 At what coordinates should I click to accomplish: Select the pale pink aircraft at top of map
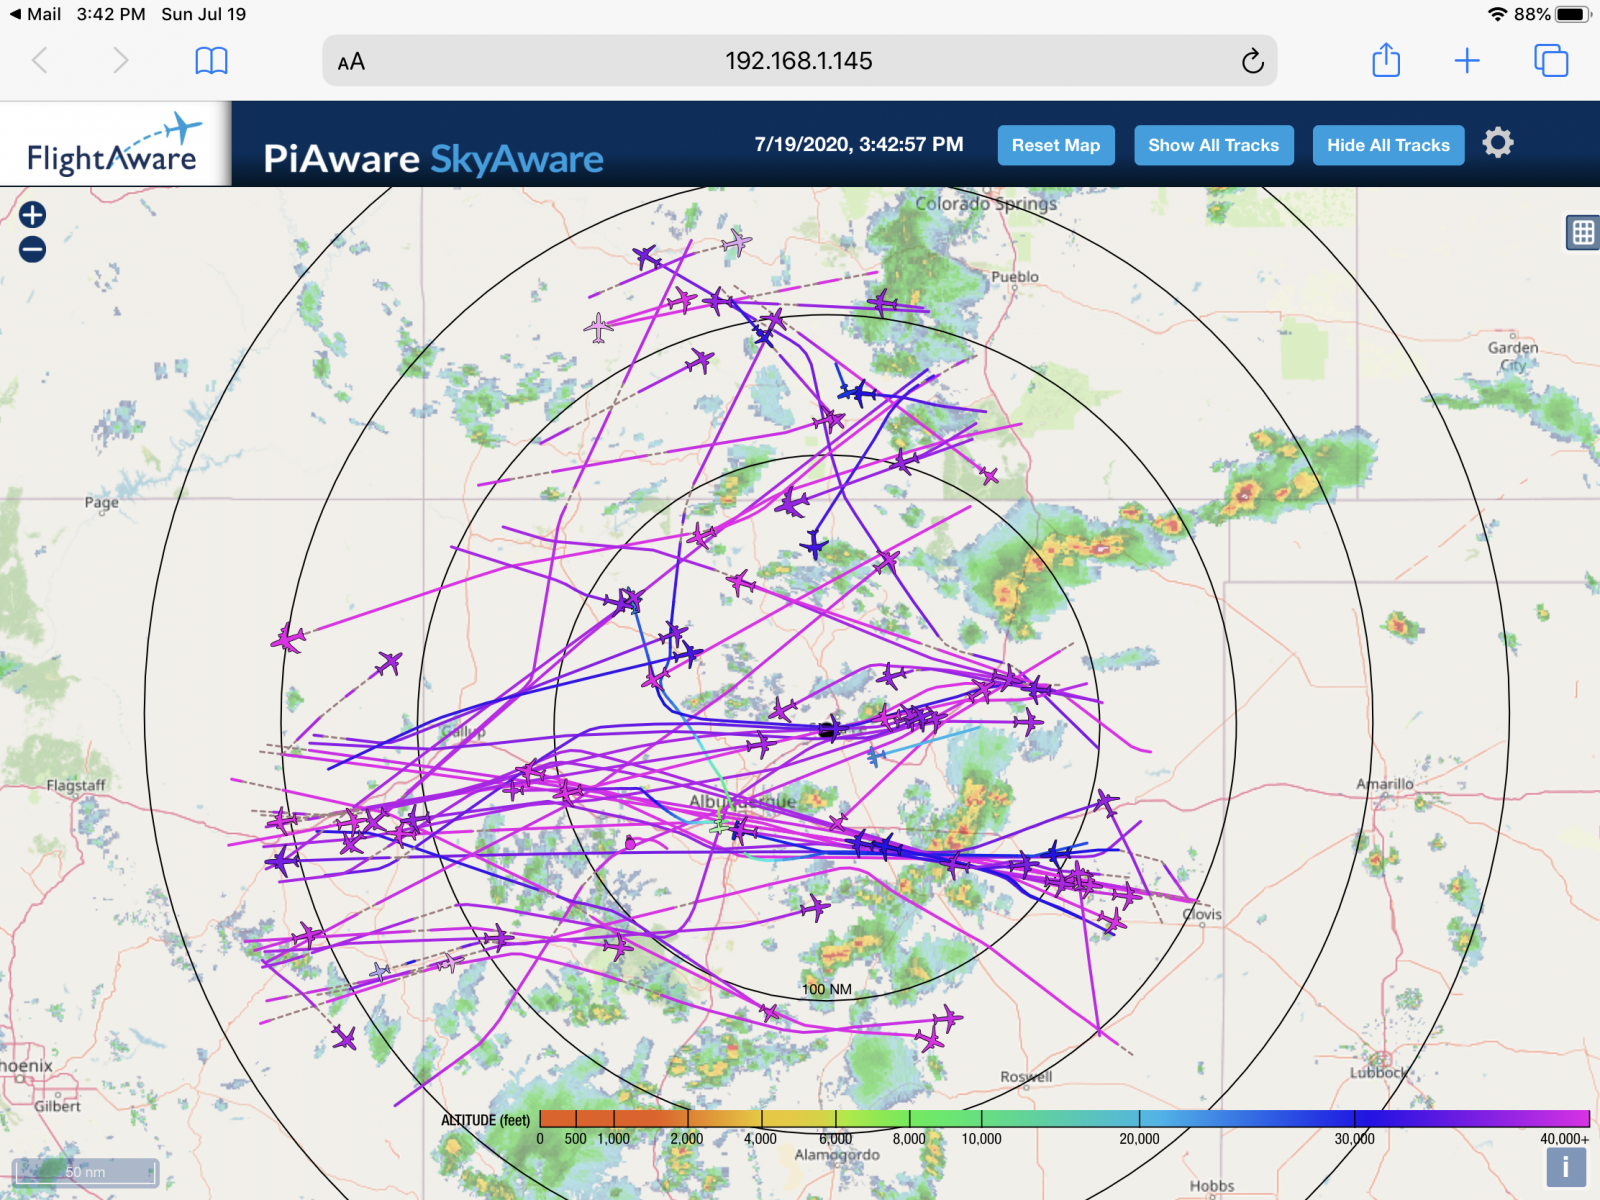[x=736, y=242]
